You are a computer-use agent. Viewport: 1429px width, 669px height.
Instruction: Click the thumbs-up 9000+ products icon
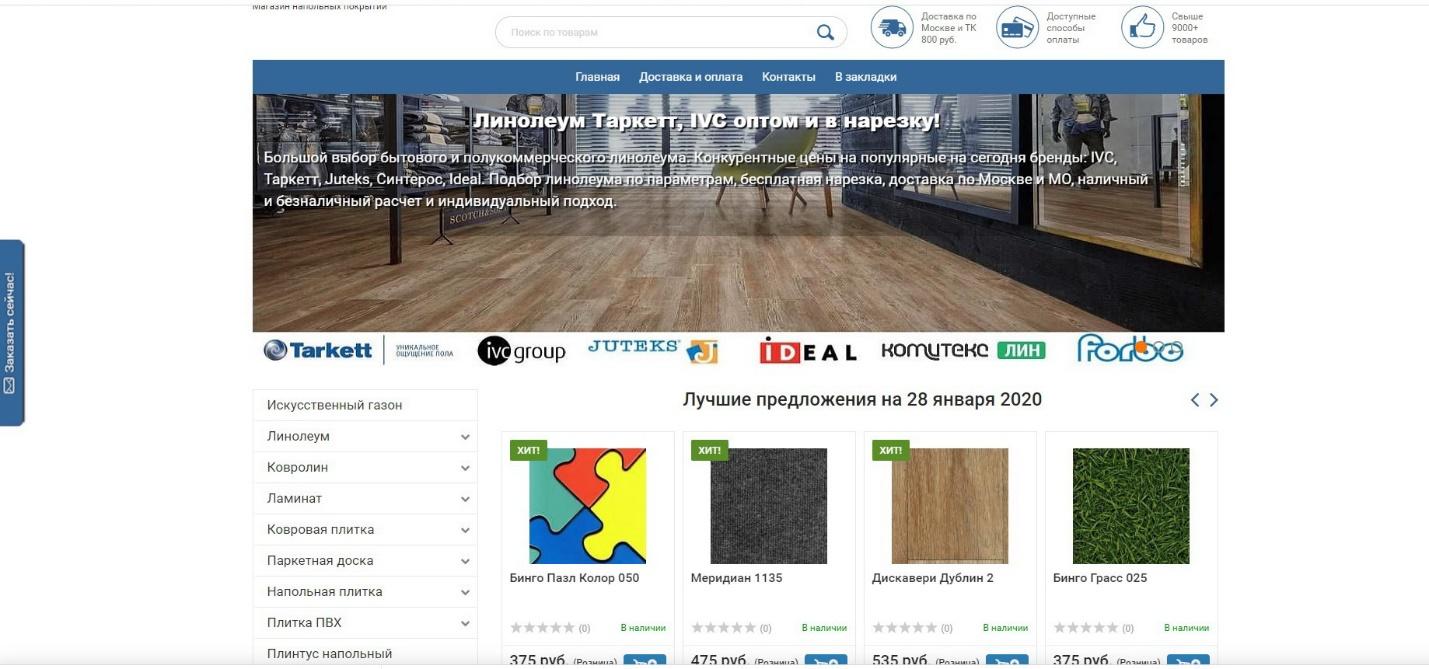1142,28
